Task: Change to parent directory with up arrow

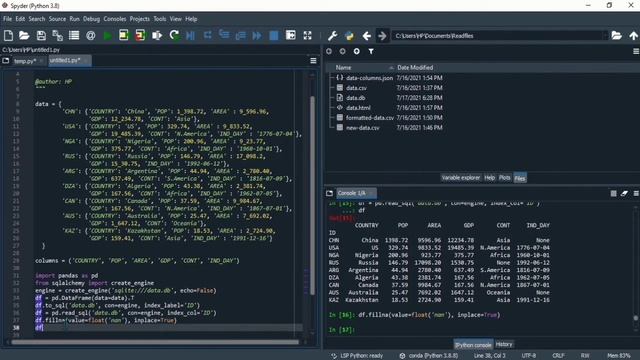Action: (633, 36)
